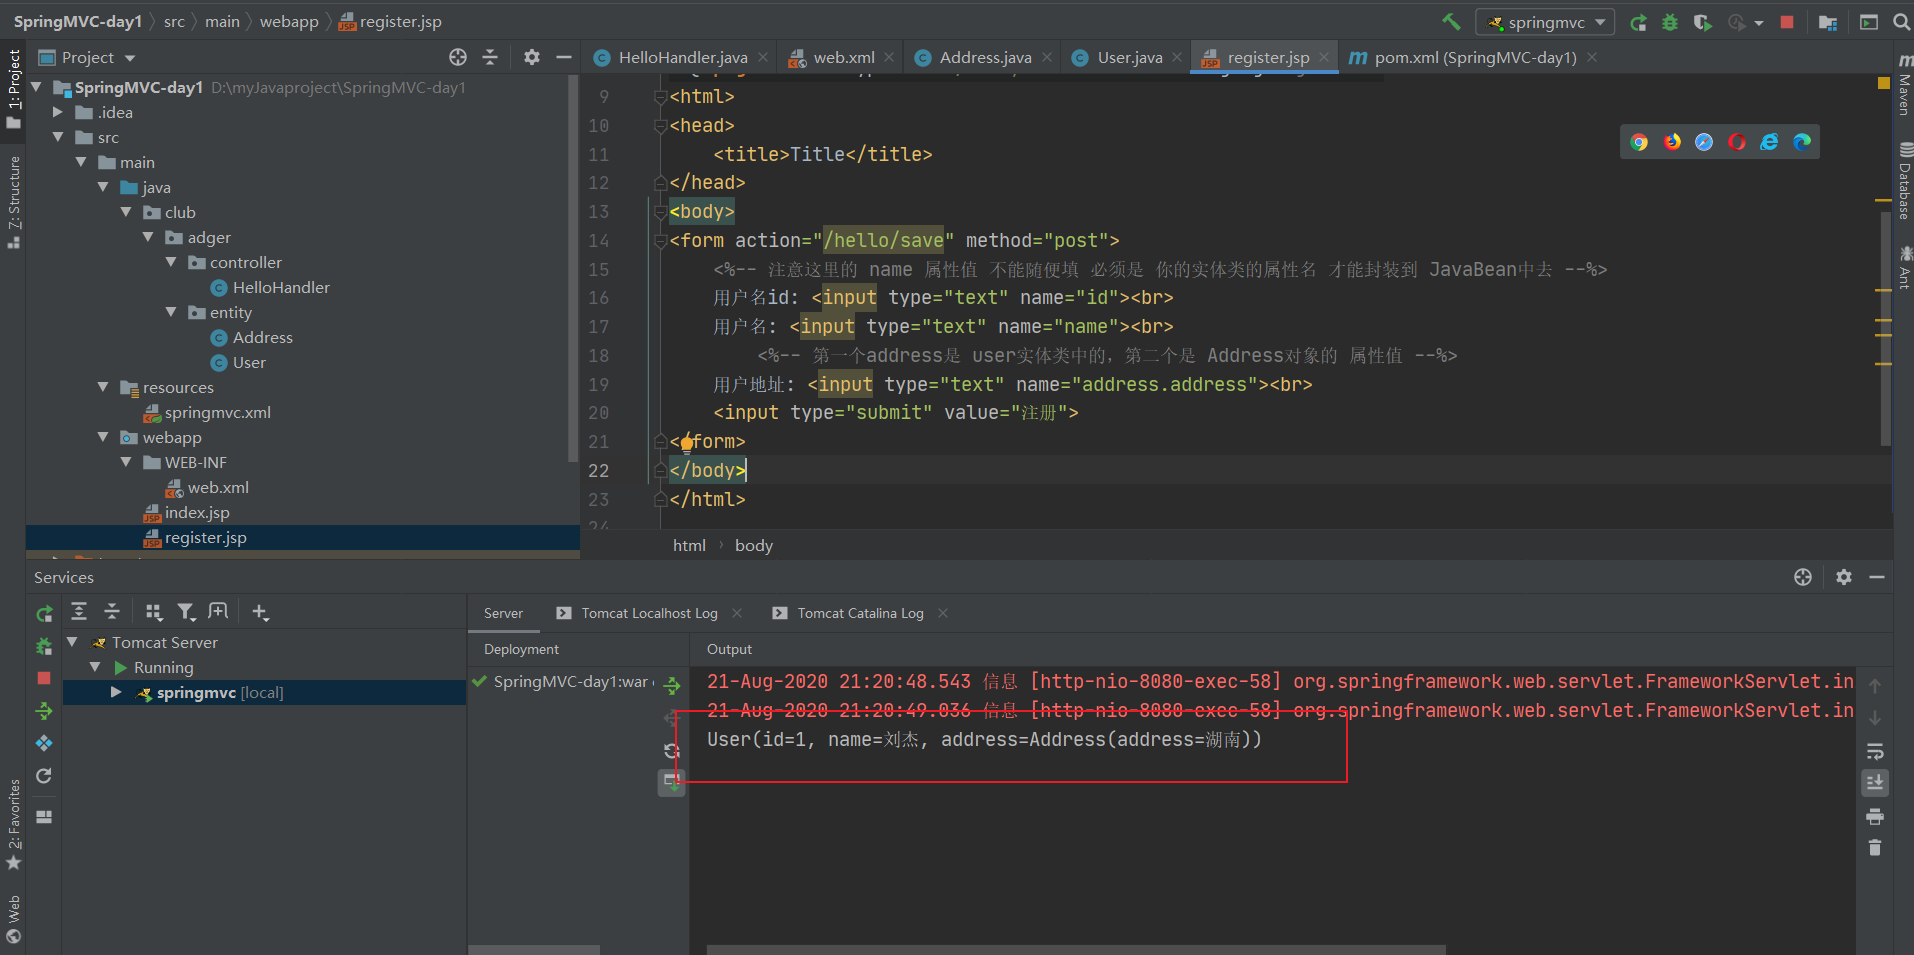
Task: Switch to HelloHandler.java tab
Action: tap(682, 57)
